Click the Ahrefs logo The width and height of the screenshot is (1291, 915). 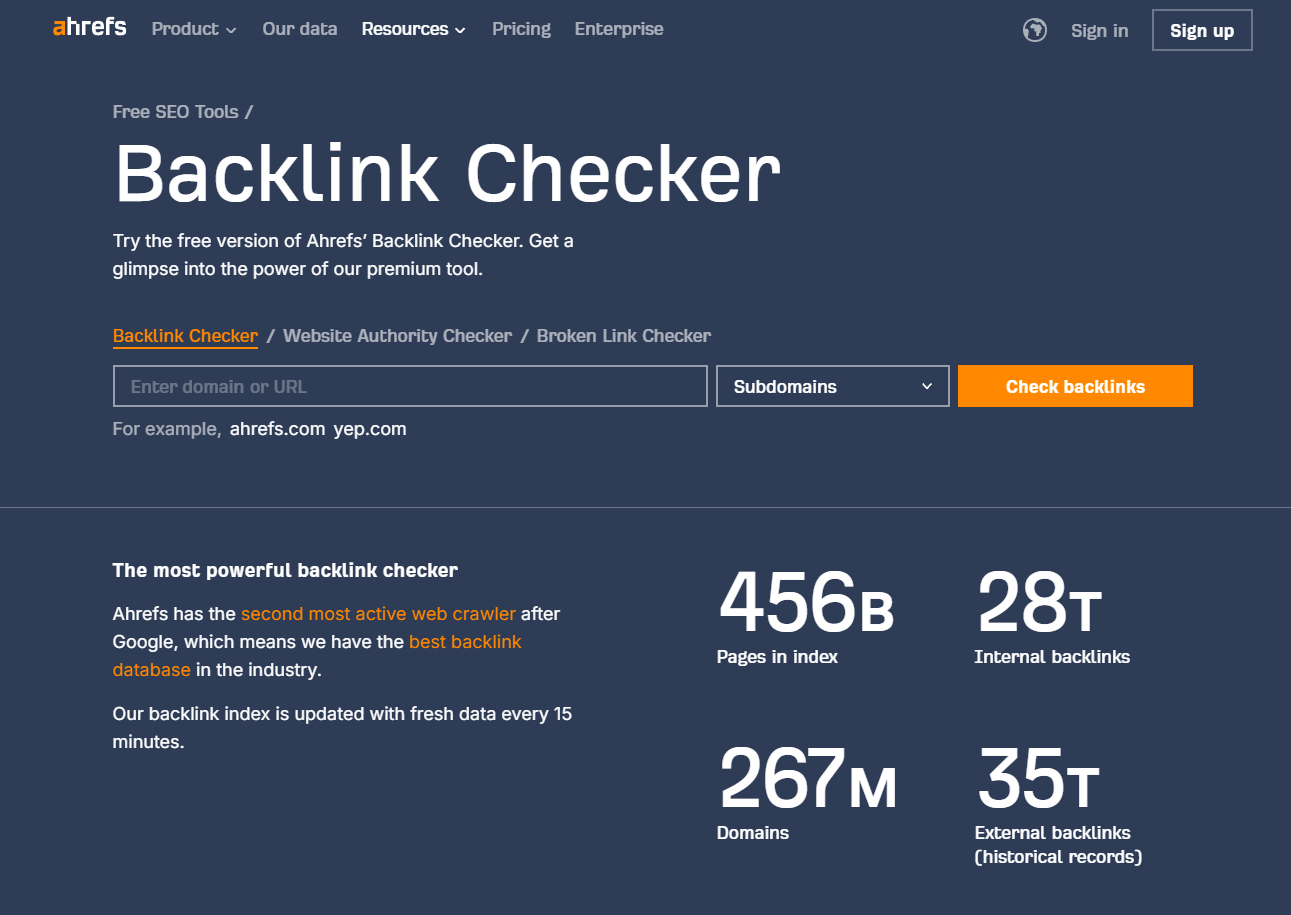[x=90, y=28]
